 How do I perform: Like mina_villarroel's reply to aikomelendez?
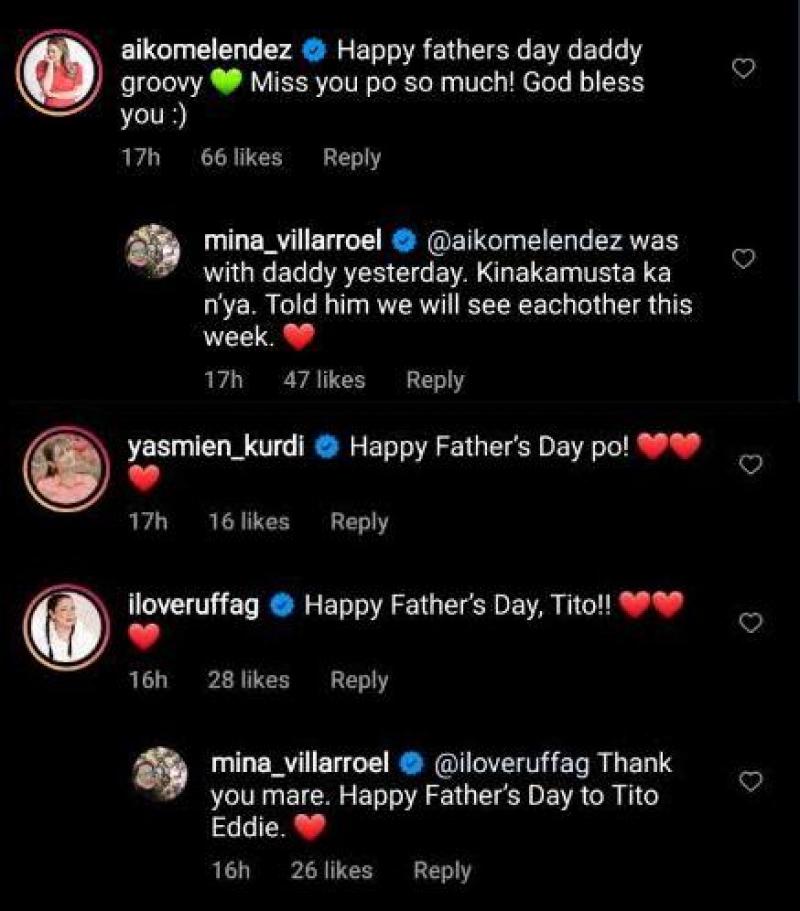click(743, 260)
